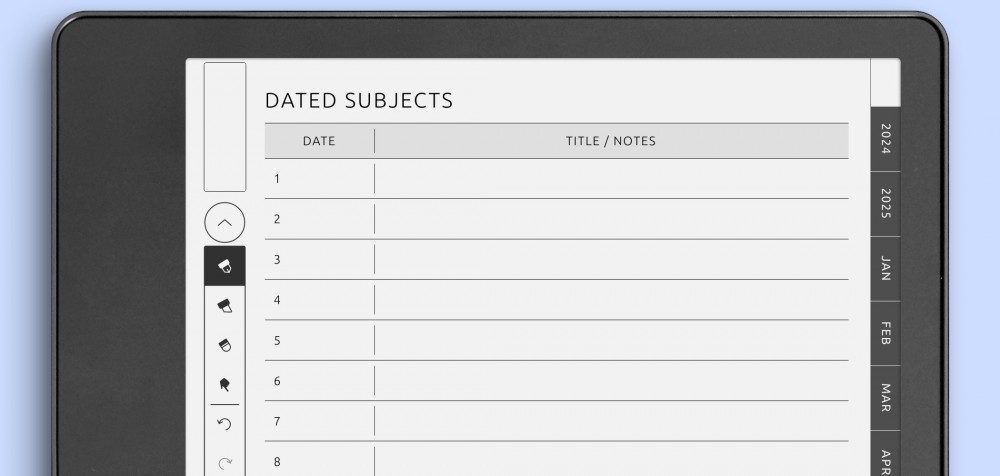Click the redo arrow
Image resolution: width=1000 pixels, height=476 pixels.
pos(224,463)
